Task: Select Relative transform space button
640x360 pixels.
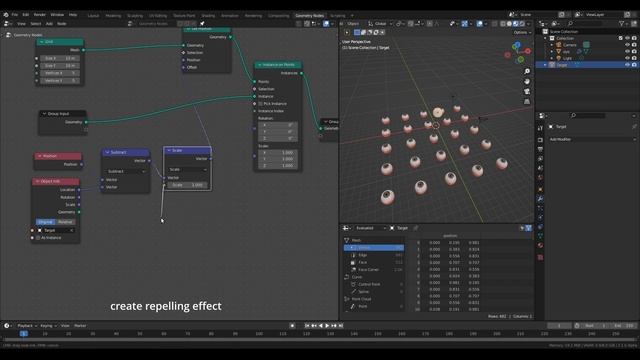Action: (65, 222)
